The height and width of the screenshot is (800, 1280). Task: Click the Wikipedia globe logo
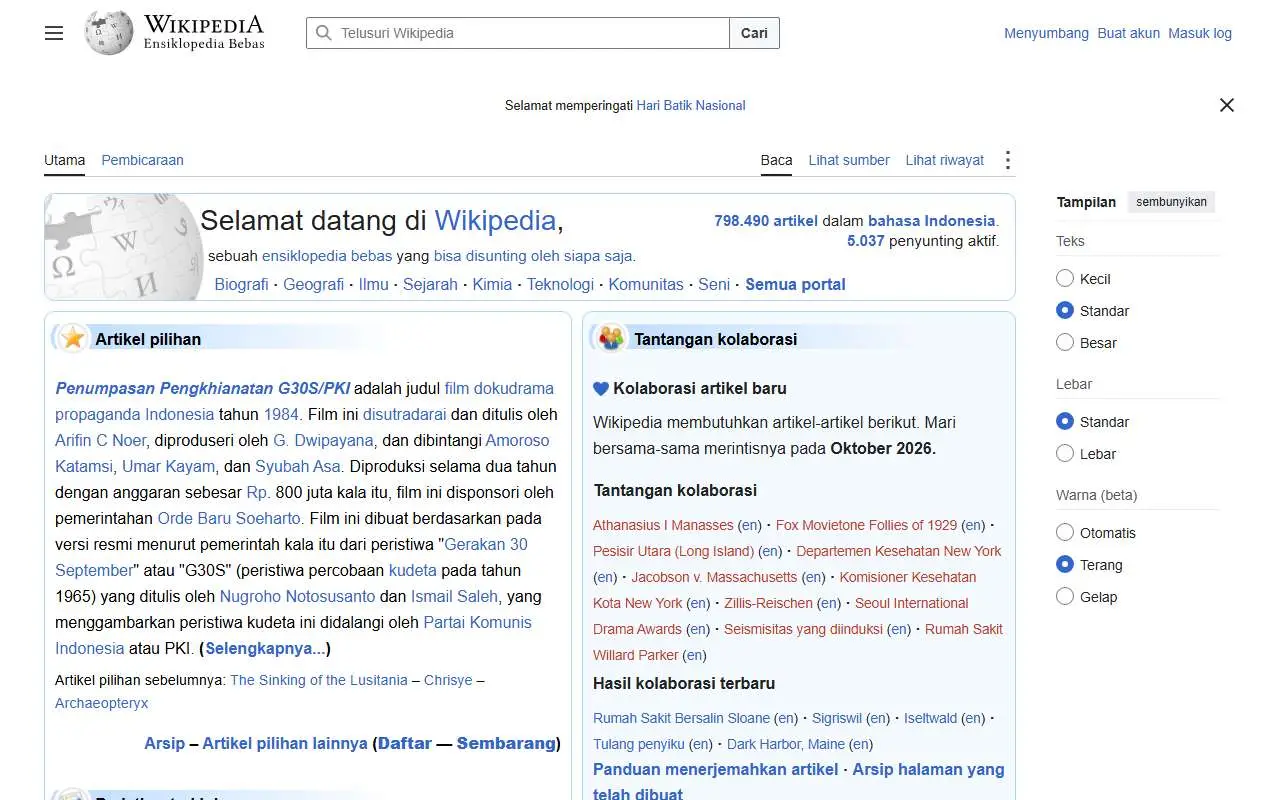[x=109, y=33]
